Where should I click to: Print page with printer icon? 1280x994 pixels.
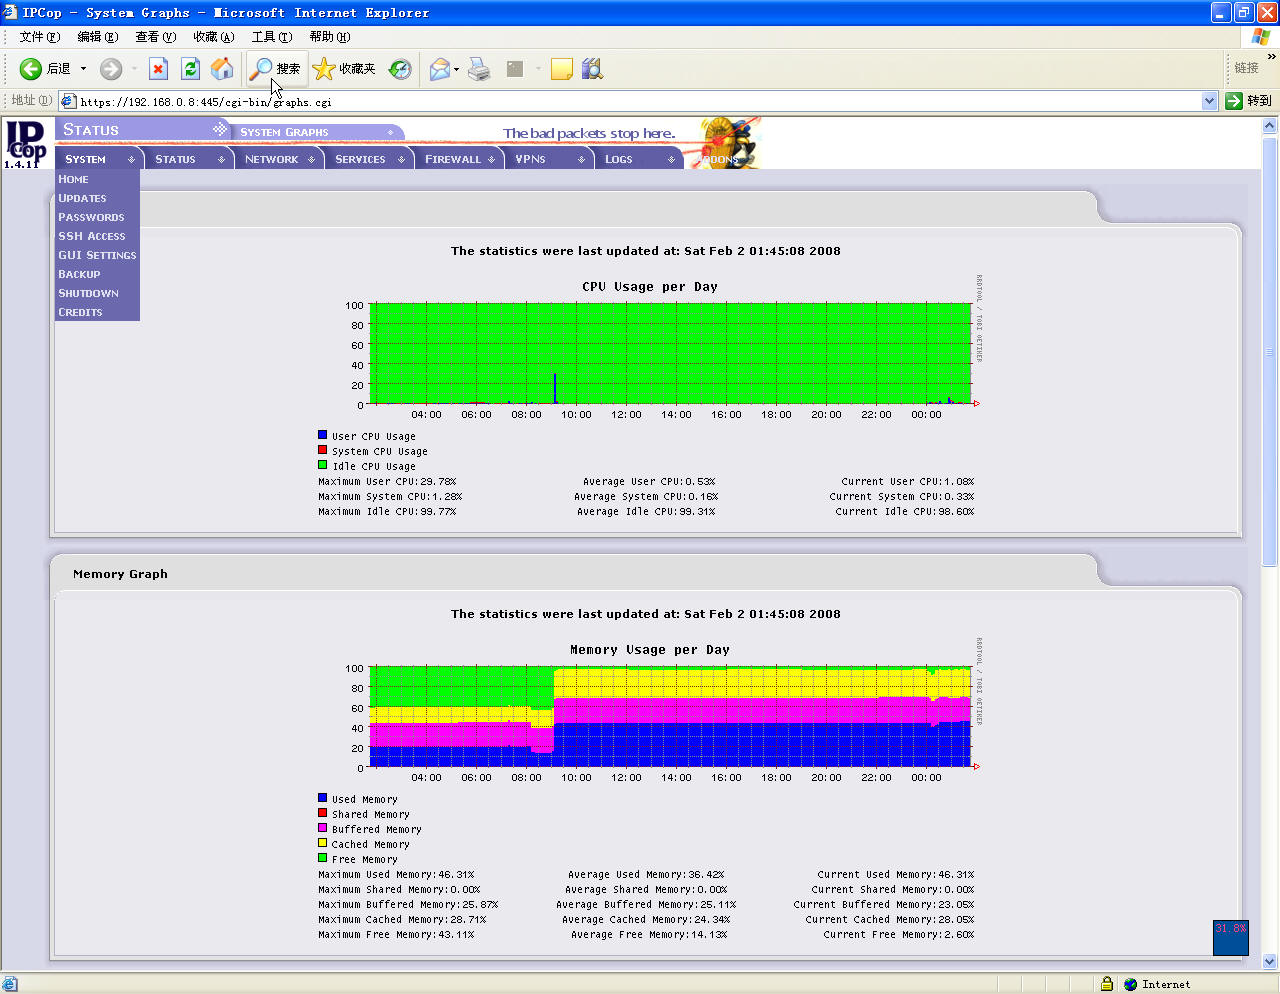click(x=479, y=69)
